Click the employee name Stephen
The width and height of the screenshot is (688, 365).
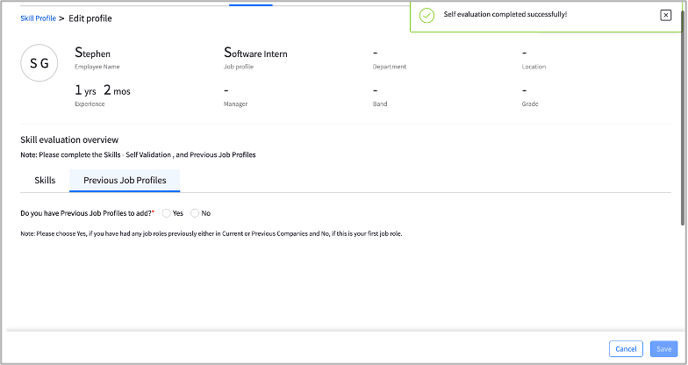coord(93,53)
